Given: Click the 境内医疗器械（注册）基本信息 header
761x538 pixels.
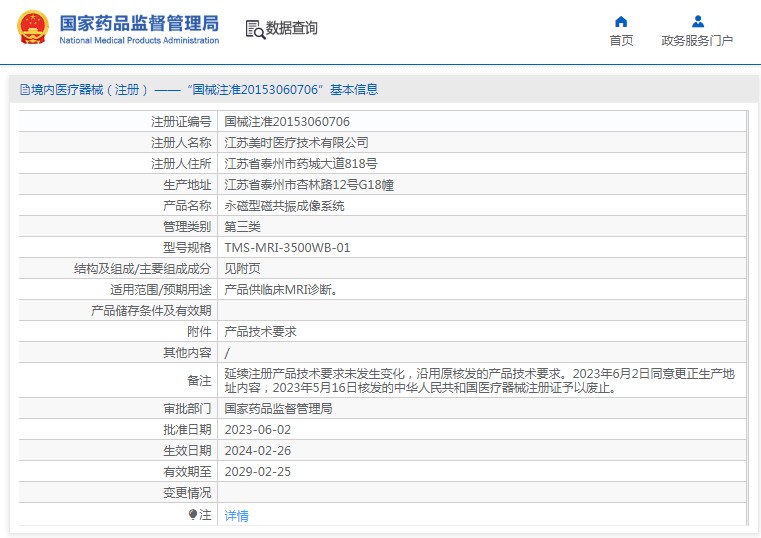Looking at the screenshot, I should tap(199, 90).
